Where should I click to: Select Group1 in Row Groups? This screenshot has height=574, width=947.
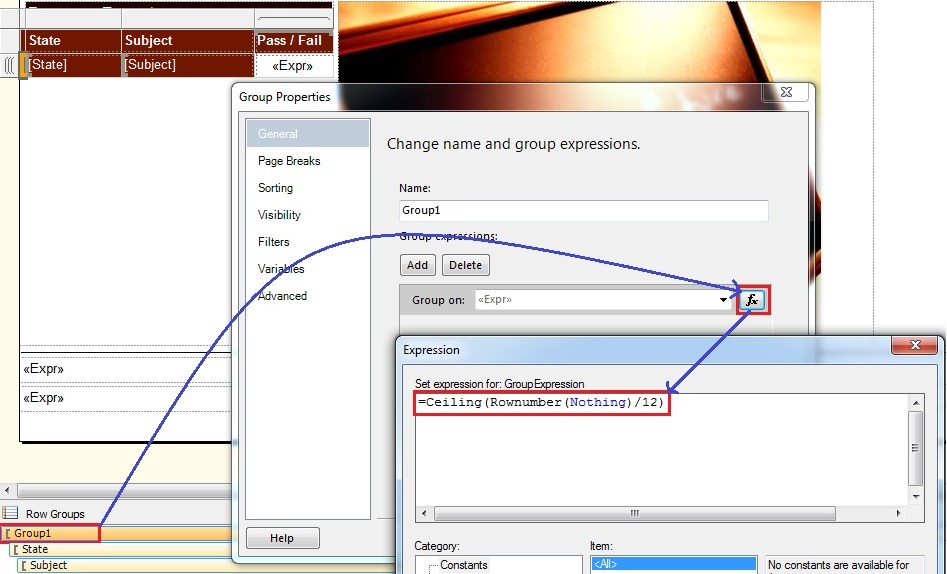[x=116, y=534]
